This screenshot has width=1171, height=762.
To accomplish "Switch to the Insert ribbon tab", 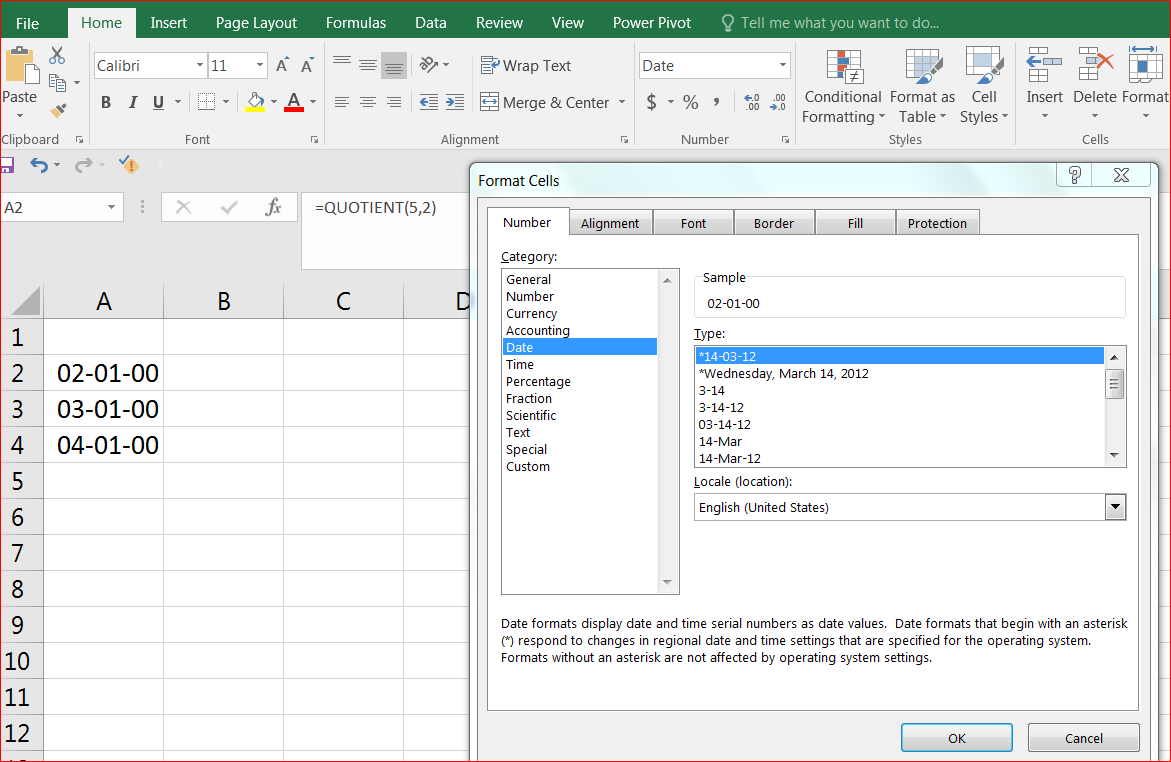I will pos(169,23).
